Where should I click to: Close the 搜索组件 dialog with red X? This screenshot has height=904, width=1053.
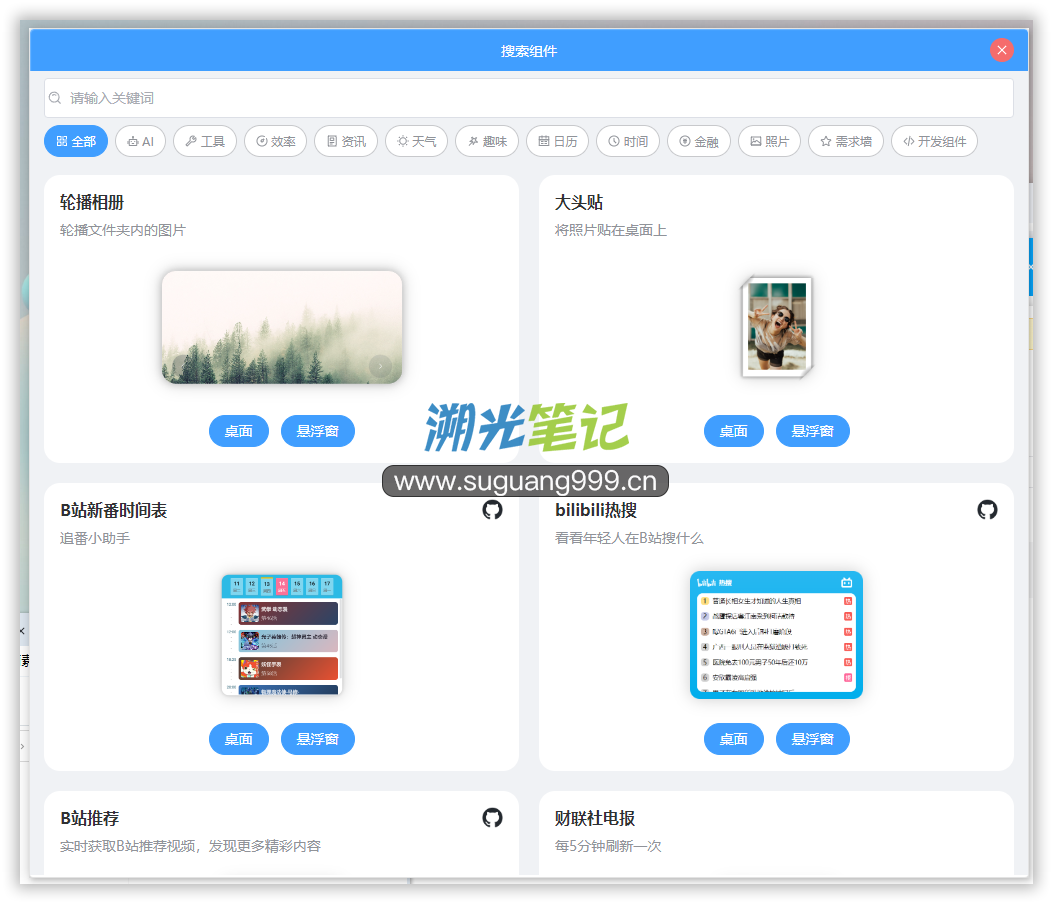[x=1001, y=50]
